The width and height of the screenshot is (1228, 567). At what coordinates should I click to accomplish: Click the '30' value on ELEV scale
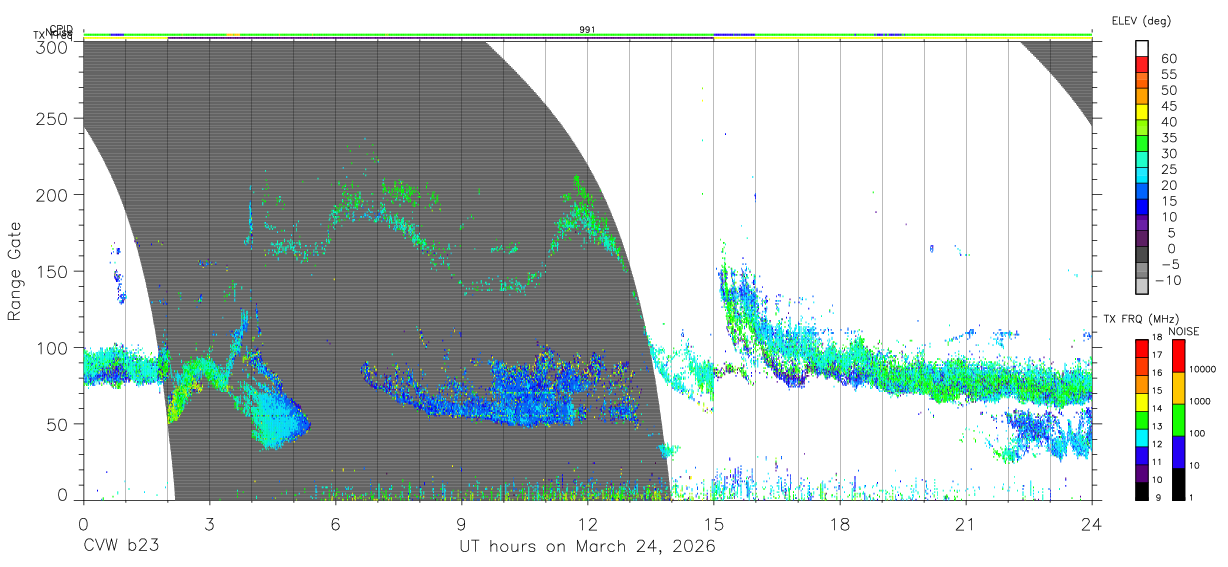(1169, 153)
